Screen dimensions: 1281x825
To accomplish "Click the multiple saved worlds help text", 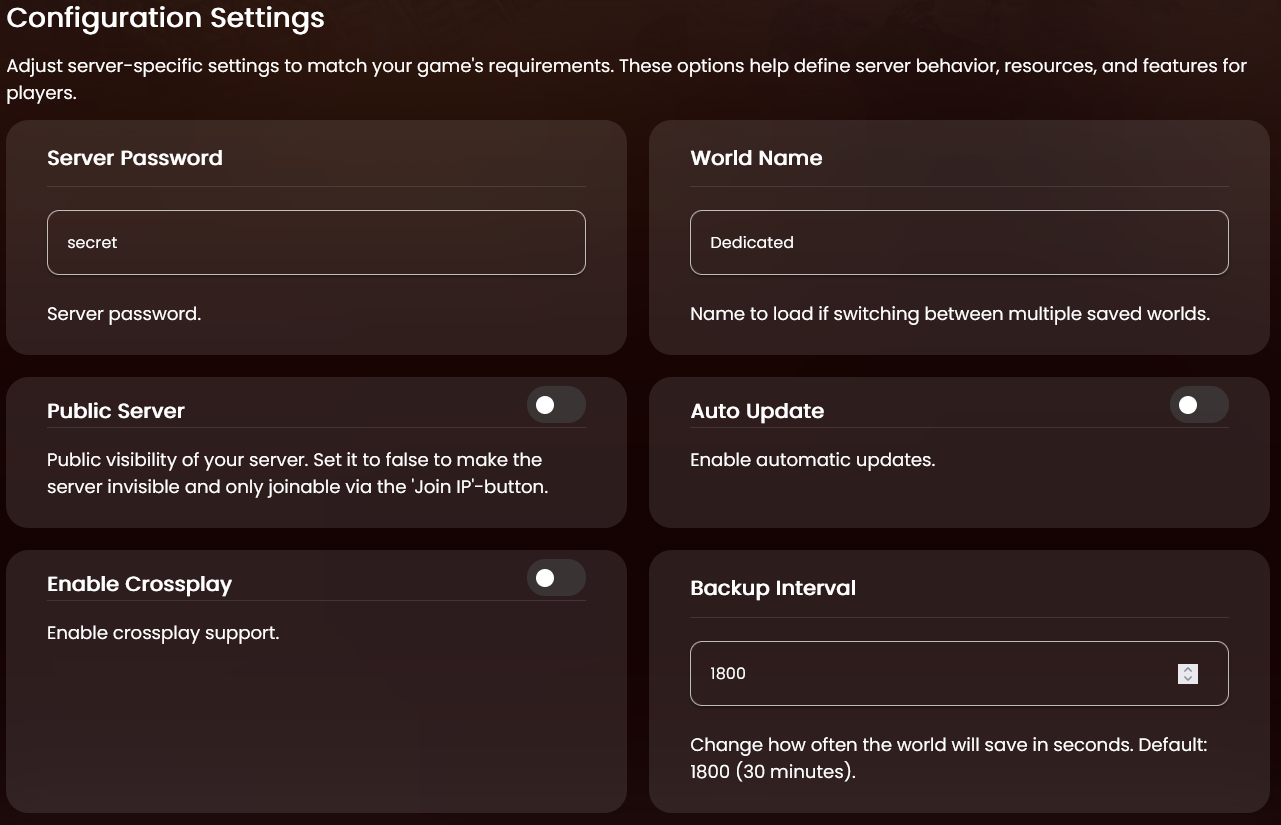I will click(x=950, y=314).
